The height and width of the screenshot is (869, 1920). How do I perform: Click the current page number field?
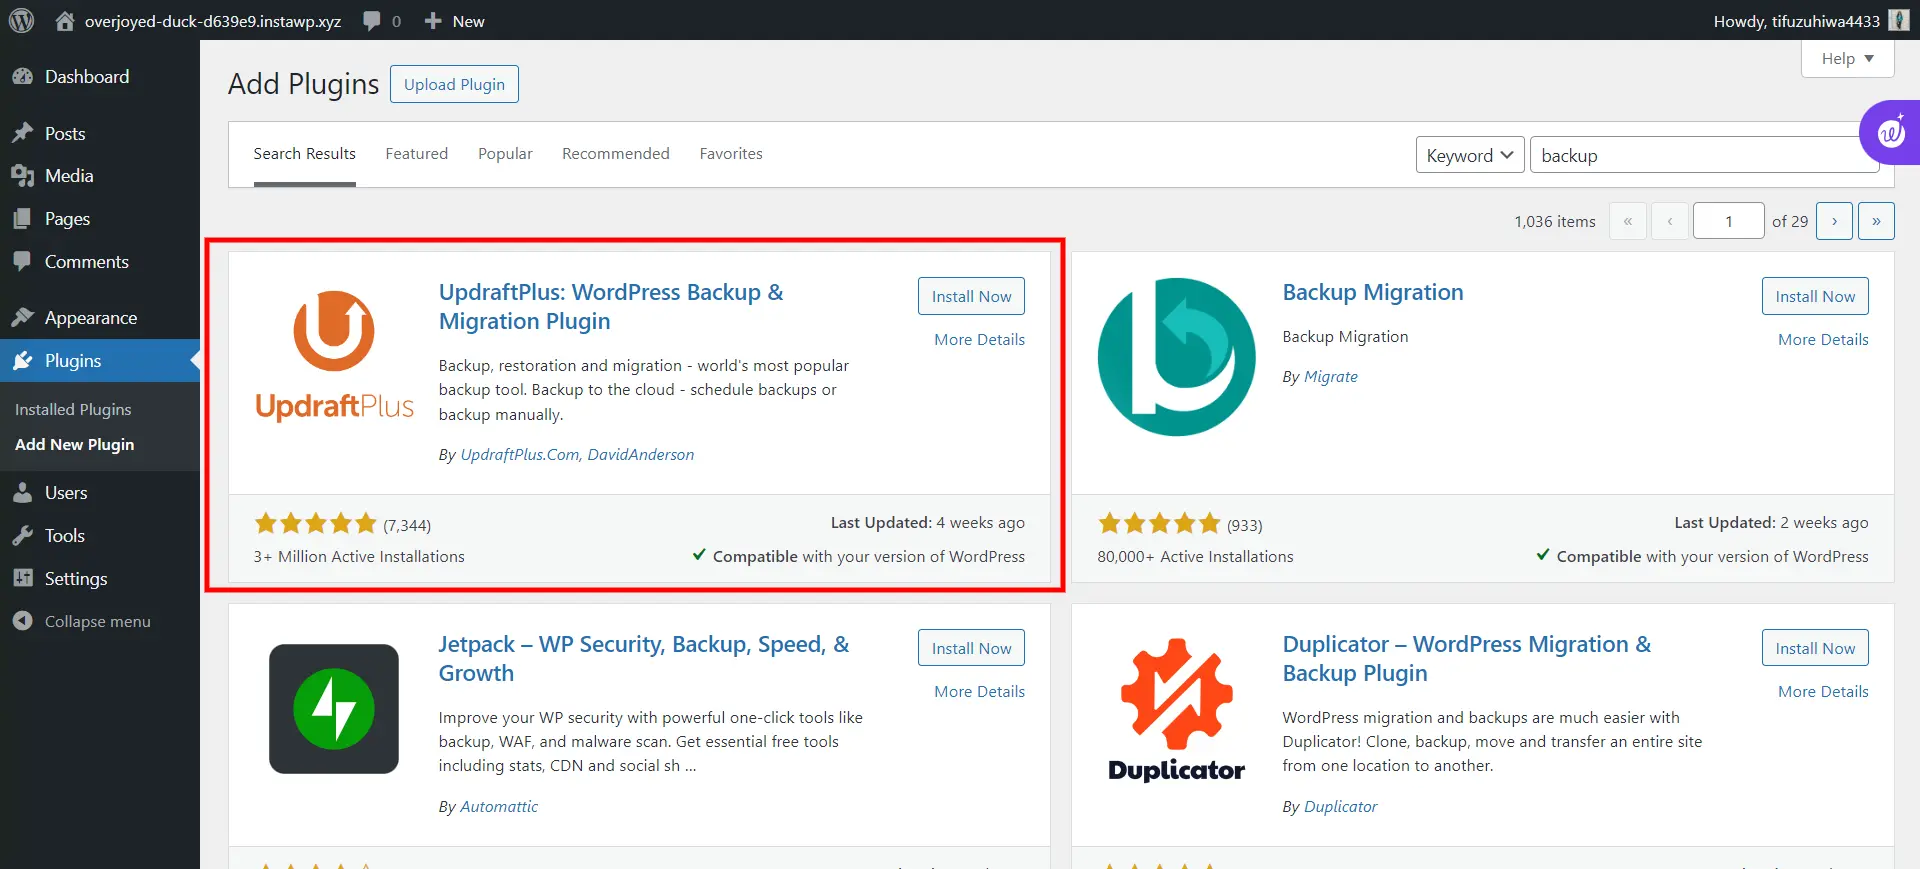pos(1728,221)
